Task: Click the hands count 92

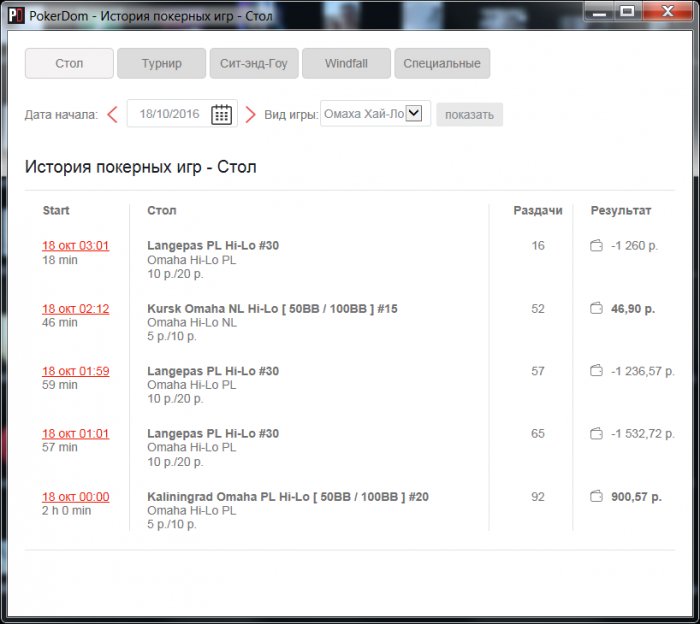Action: pos(538,497)
